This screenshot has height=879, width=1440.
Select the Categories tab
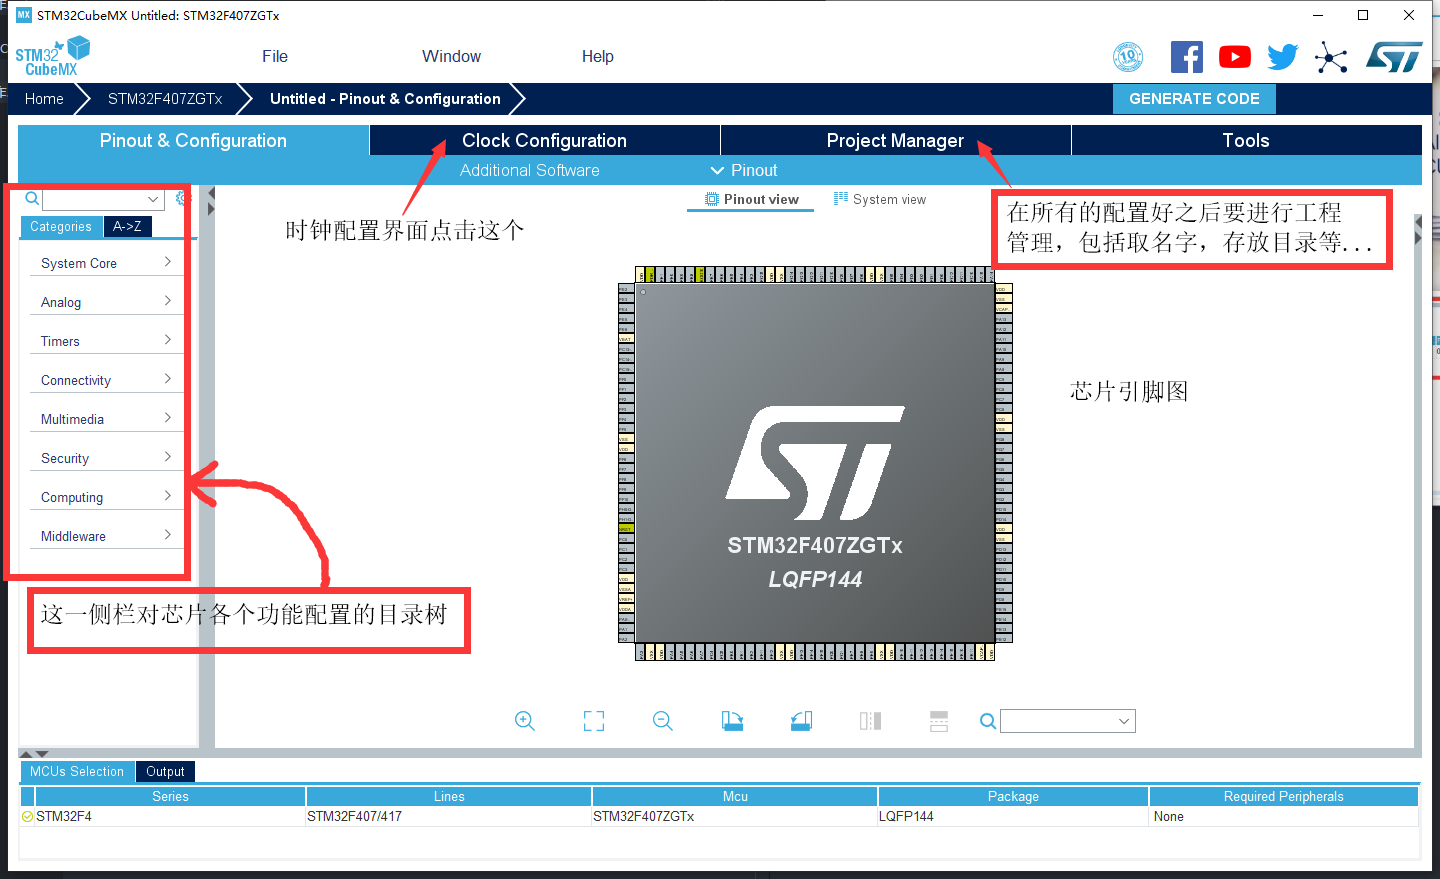pyautogui.click(x=61, y=227)
